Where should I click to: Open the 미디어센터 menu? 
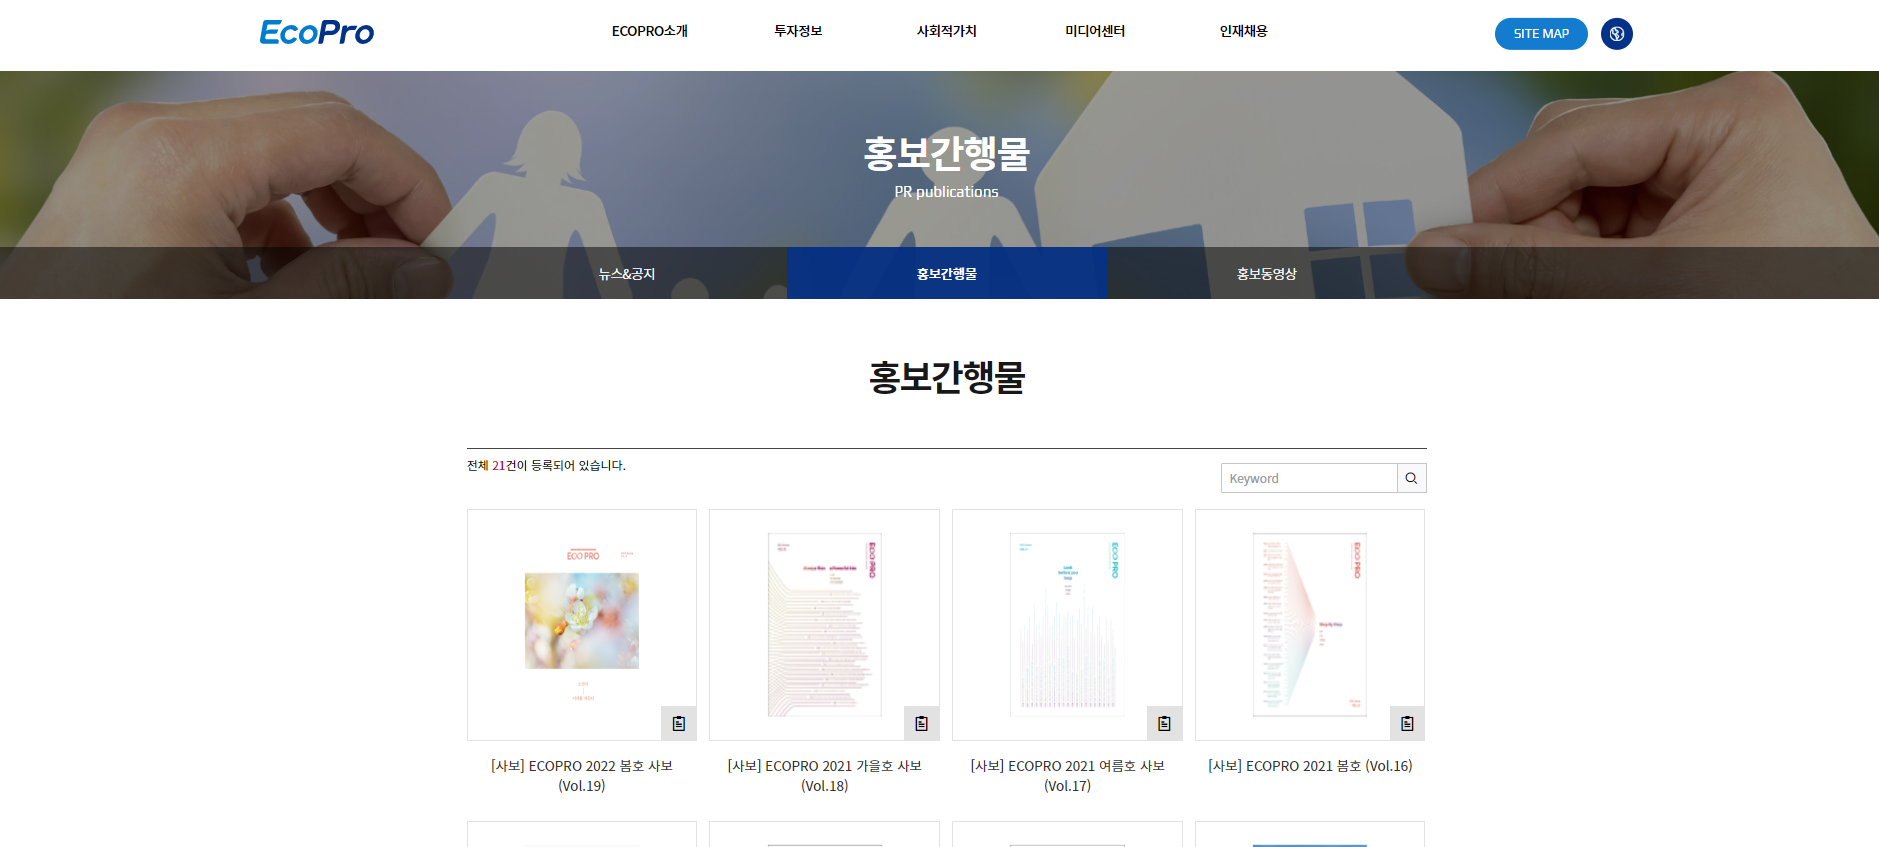[x=1095, y=31]
